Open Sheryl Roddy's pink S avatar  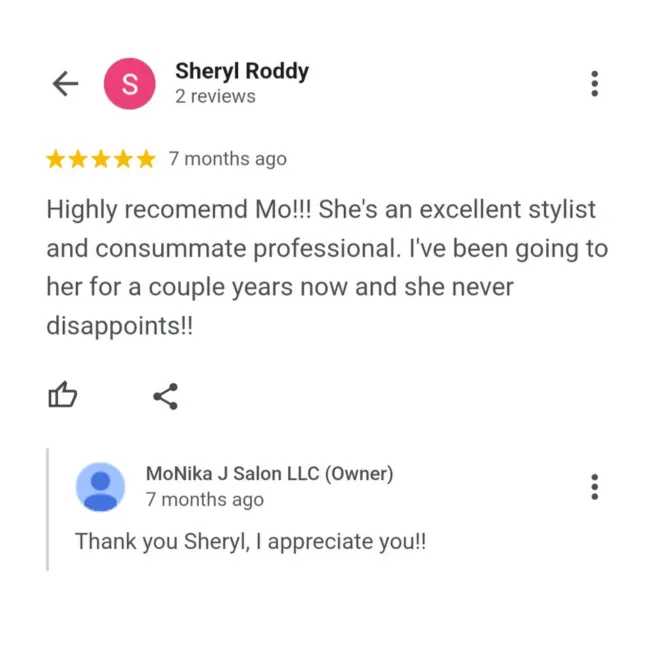130,84
